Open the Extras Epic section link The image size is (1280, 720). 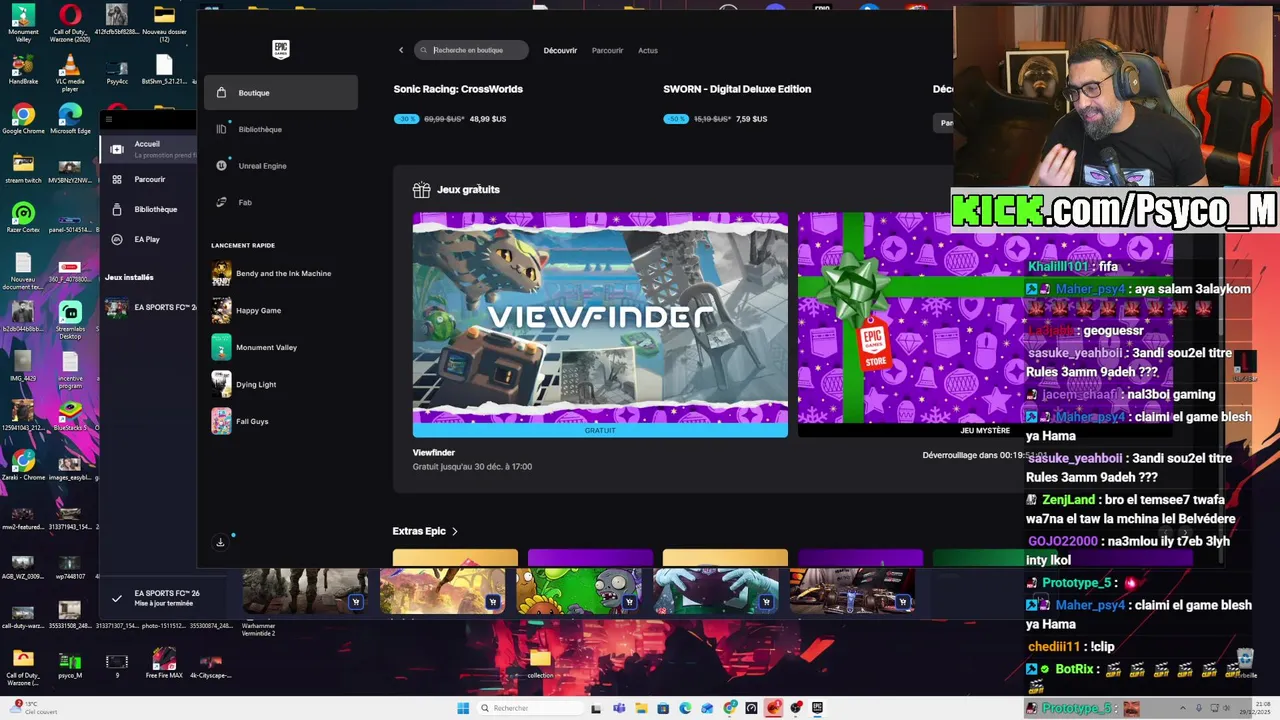coord(419,532)
